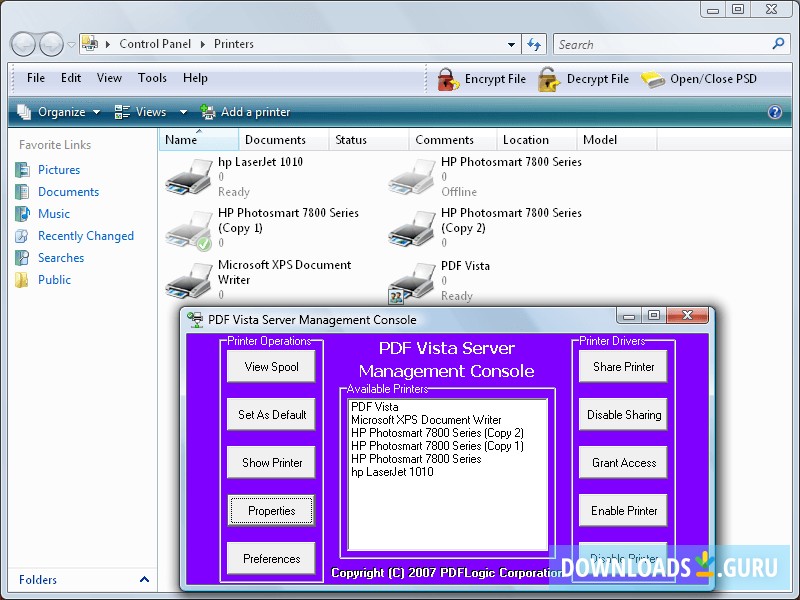Click the Documents column header
800x600 pixels.
283,140
